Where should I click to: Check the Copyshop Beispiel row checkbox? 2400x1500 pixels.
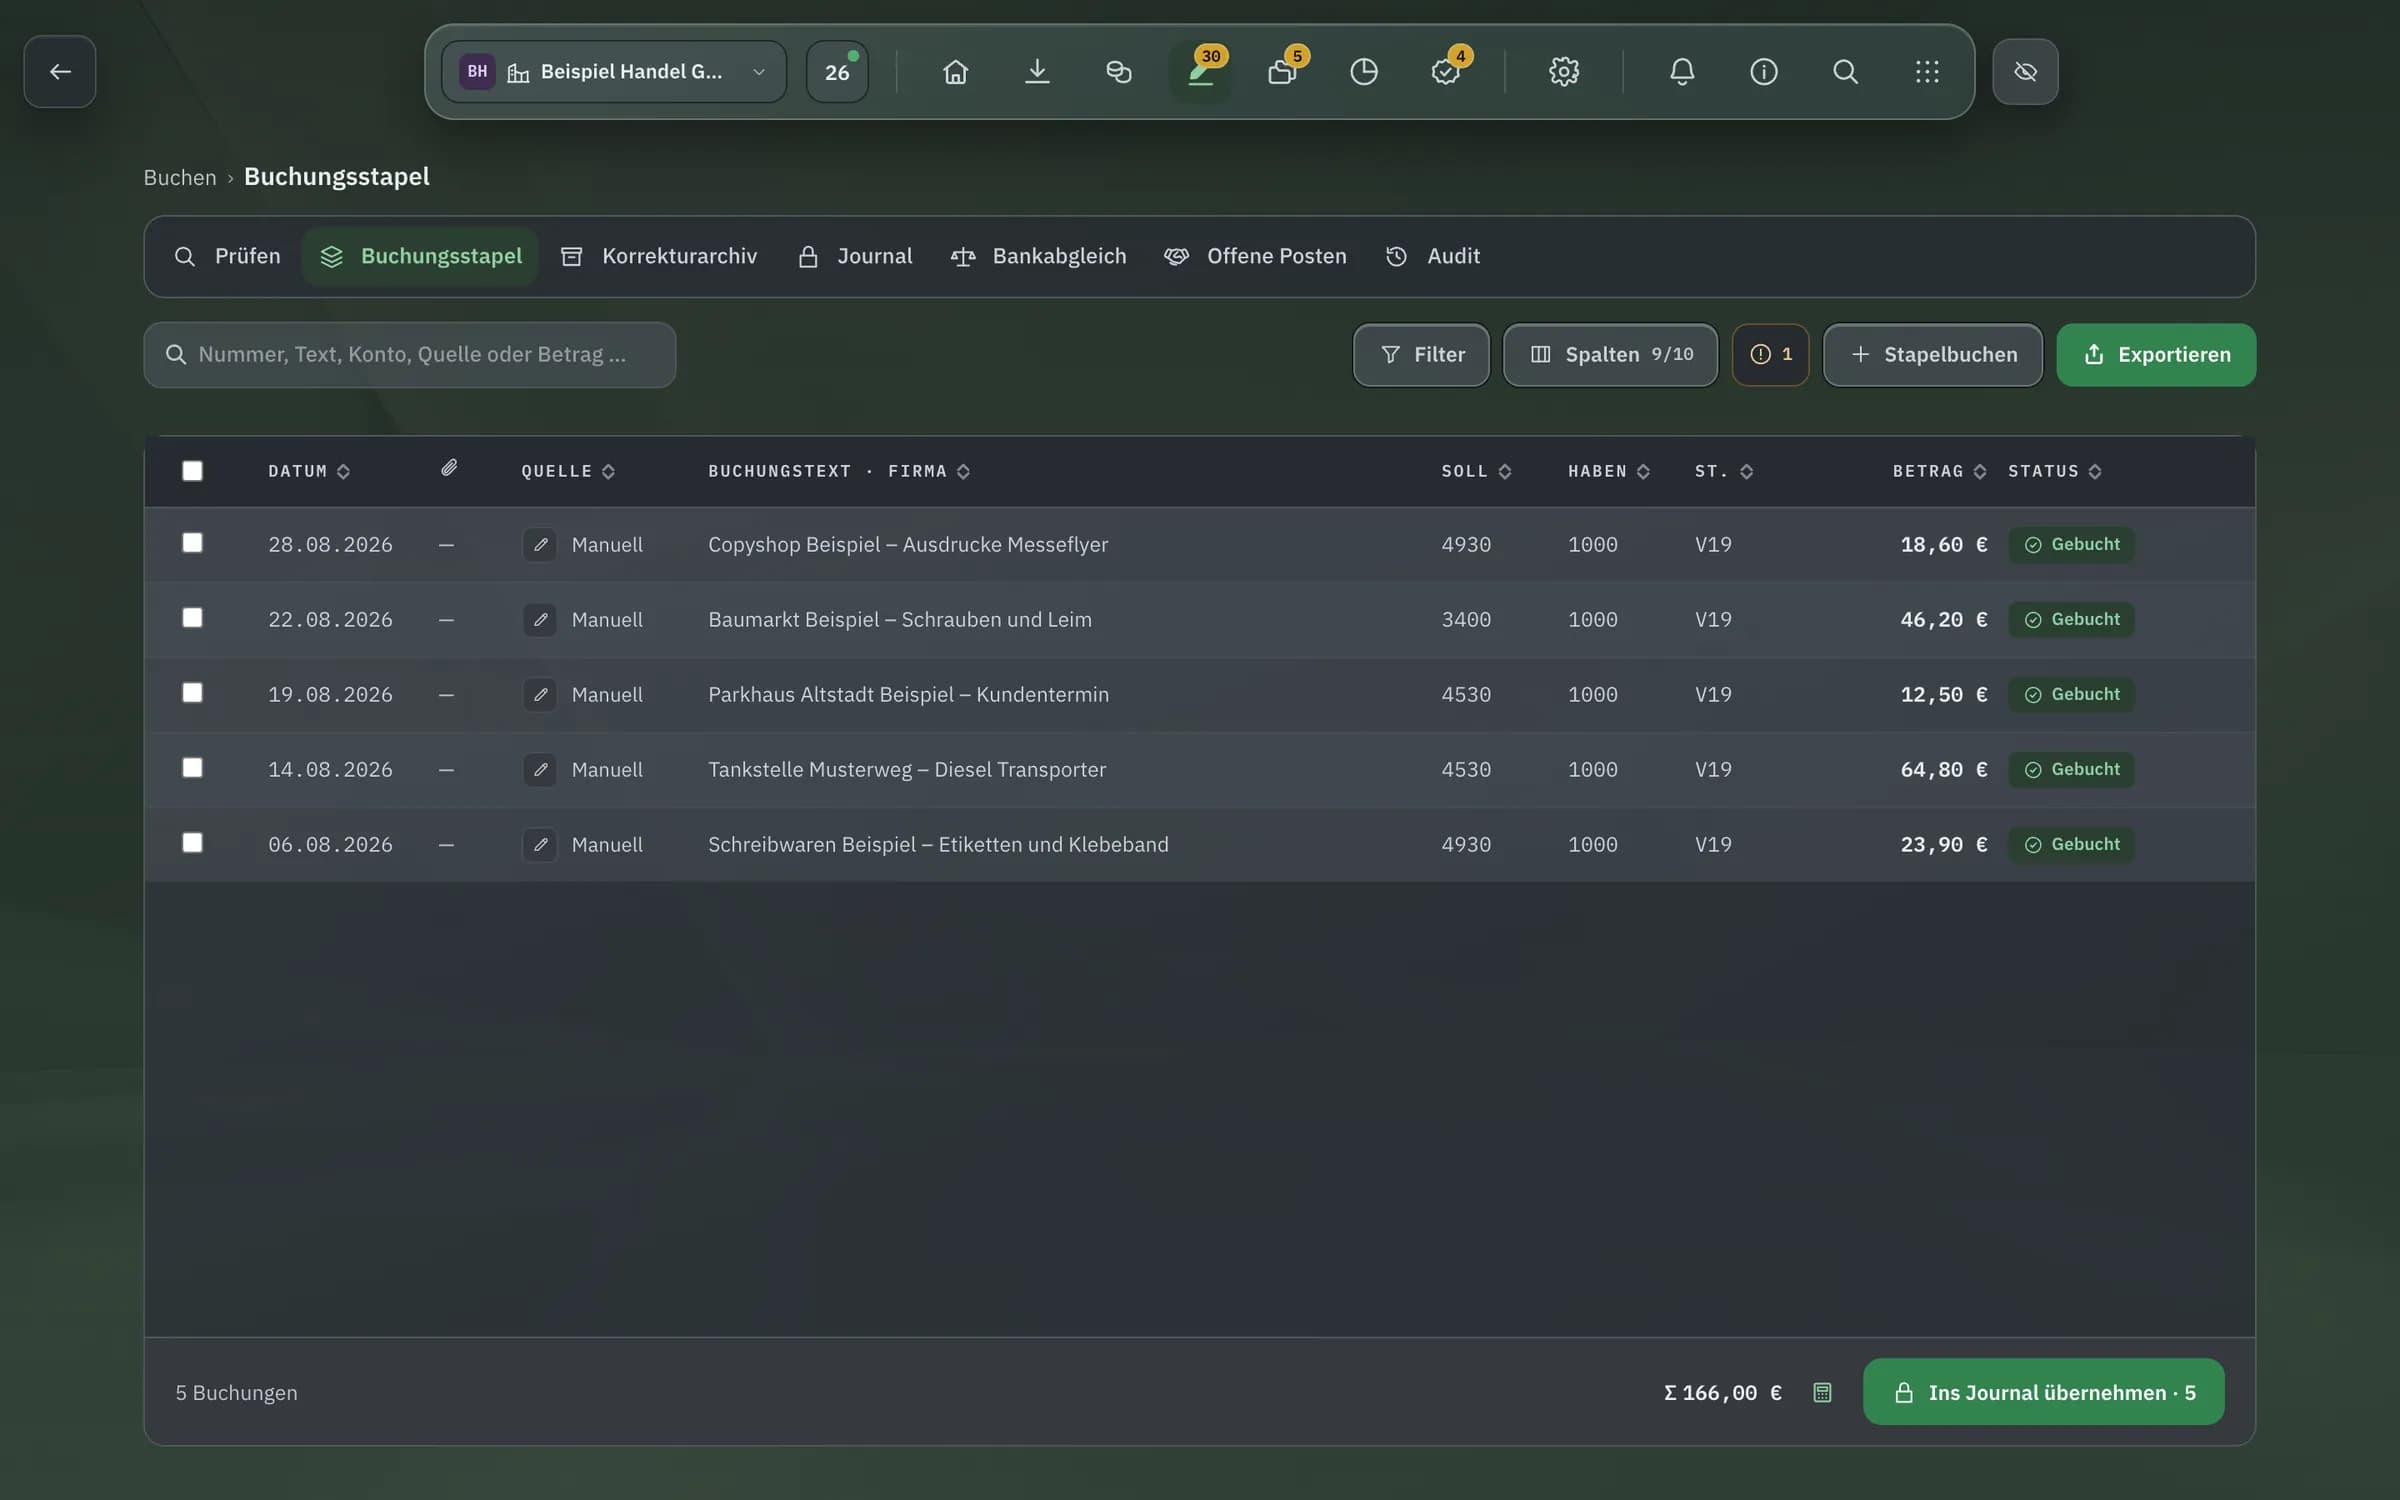click(192, 543)
